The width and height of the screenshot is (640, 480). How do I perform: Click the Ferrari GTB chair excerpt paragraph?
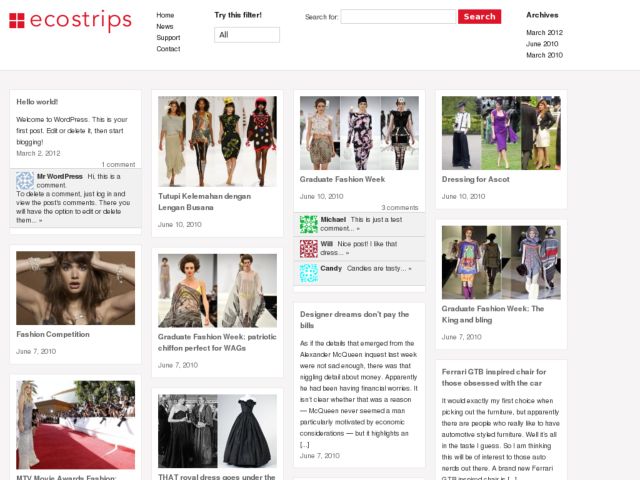(x=500, y=438)
